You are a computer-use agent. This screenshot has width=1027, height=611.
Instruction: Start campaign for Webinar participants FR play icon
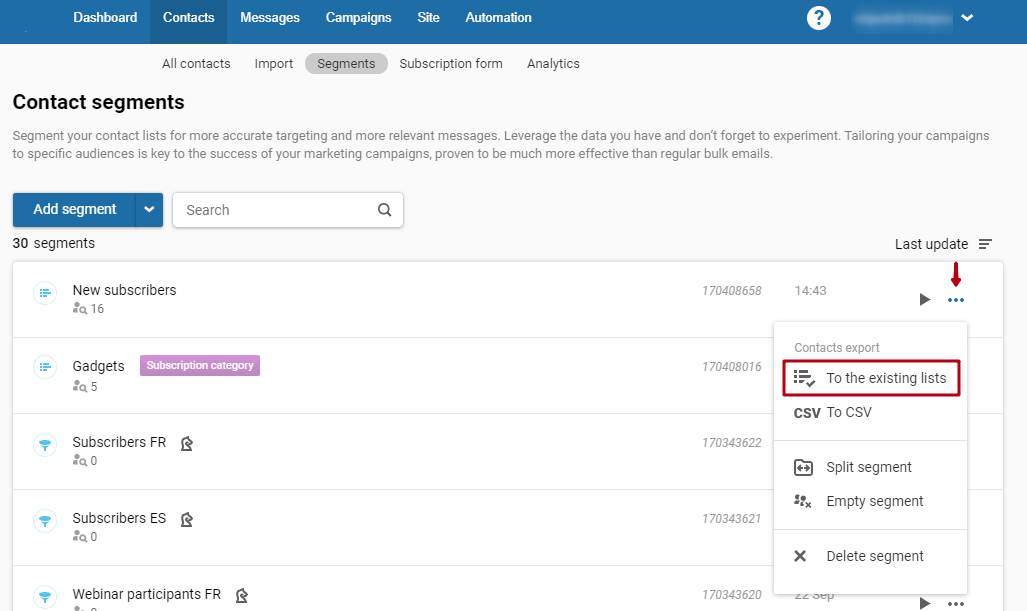click(924, 603)
